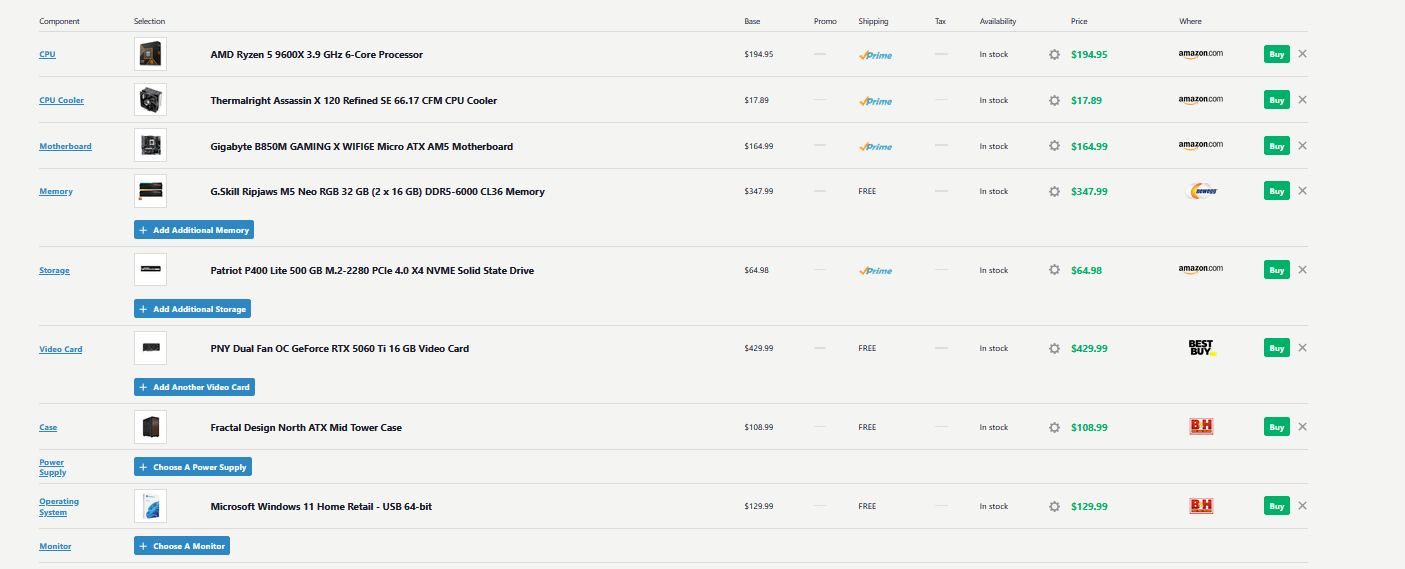The width and height of the screenshot is (1405, 569).
Task: Open the Monitor component link
Action: pos(55,546)
